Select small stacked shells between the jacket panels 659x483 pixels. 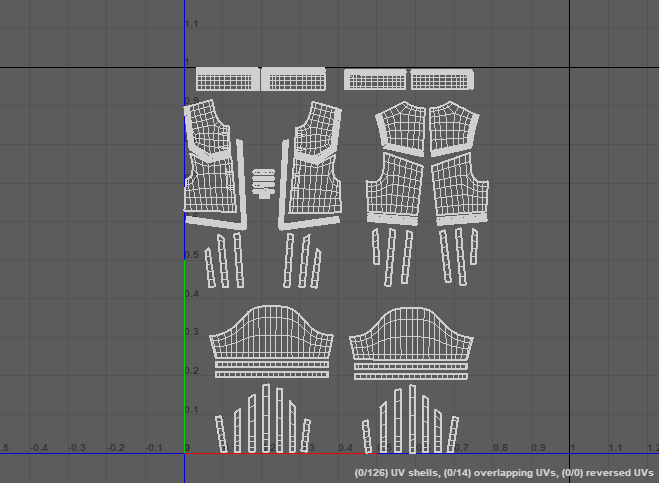pos(264,183)
